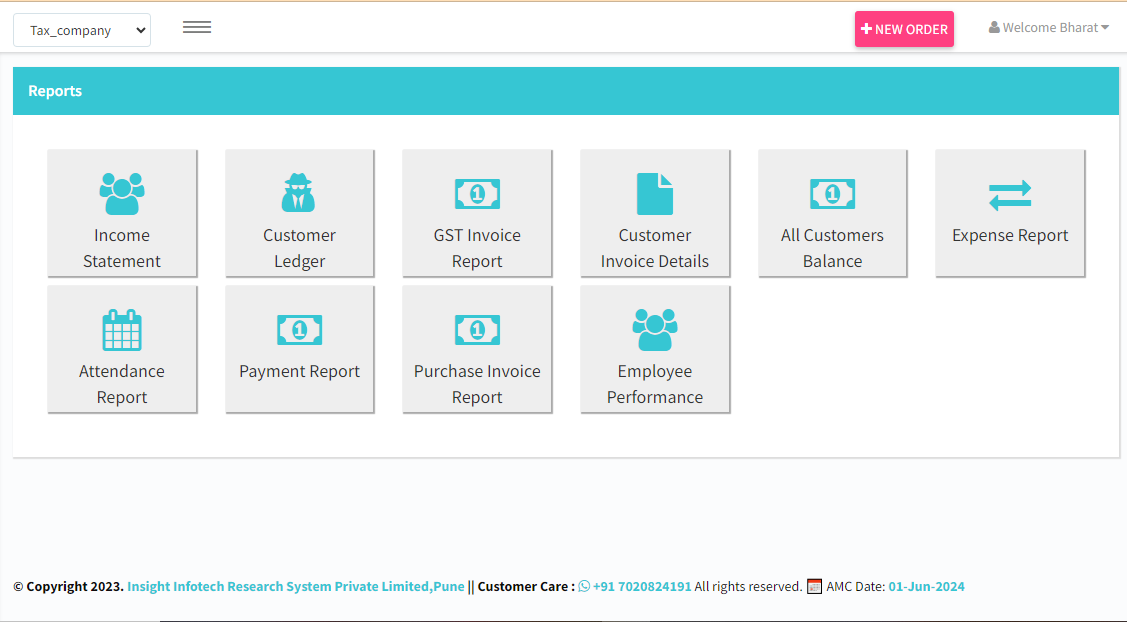Select Customer Invoice Details document icon
Viewport: 1127px width, 622px height.
(x=655, y=193)
